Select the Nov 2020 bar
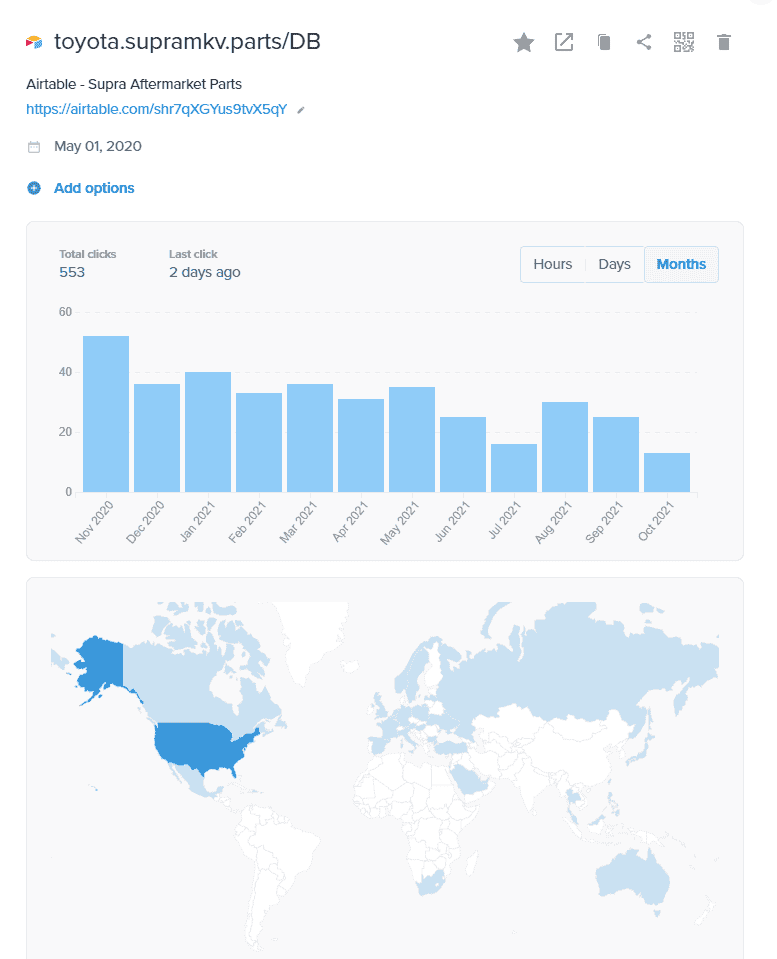 click(x=106, y=413)
